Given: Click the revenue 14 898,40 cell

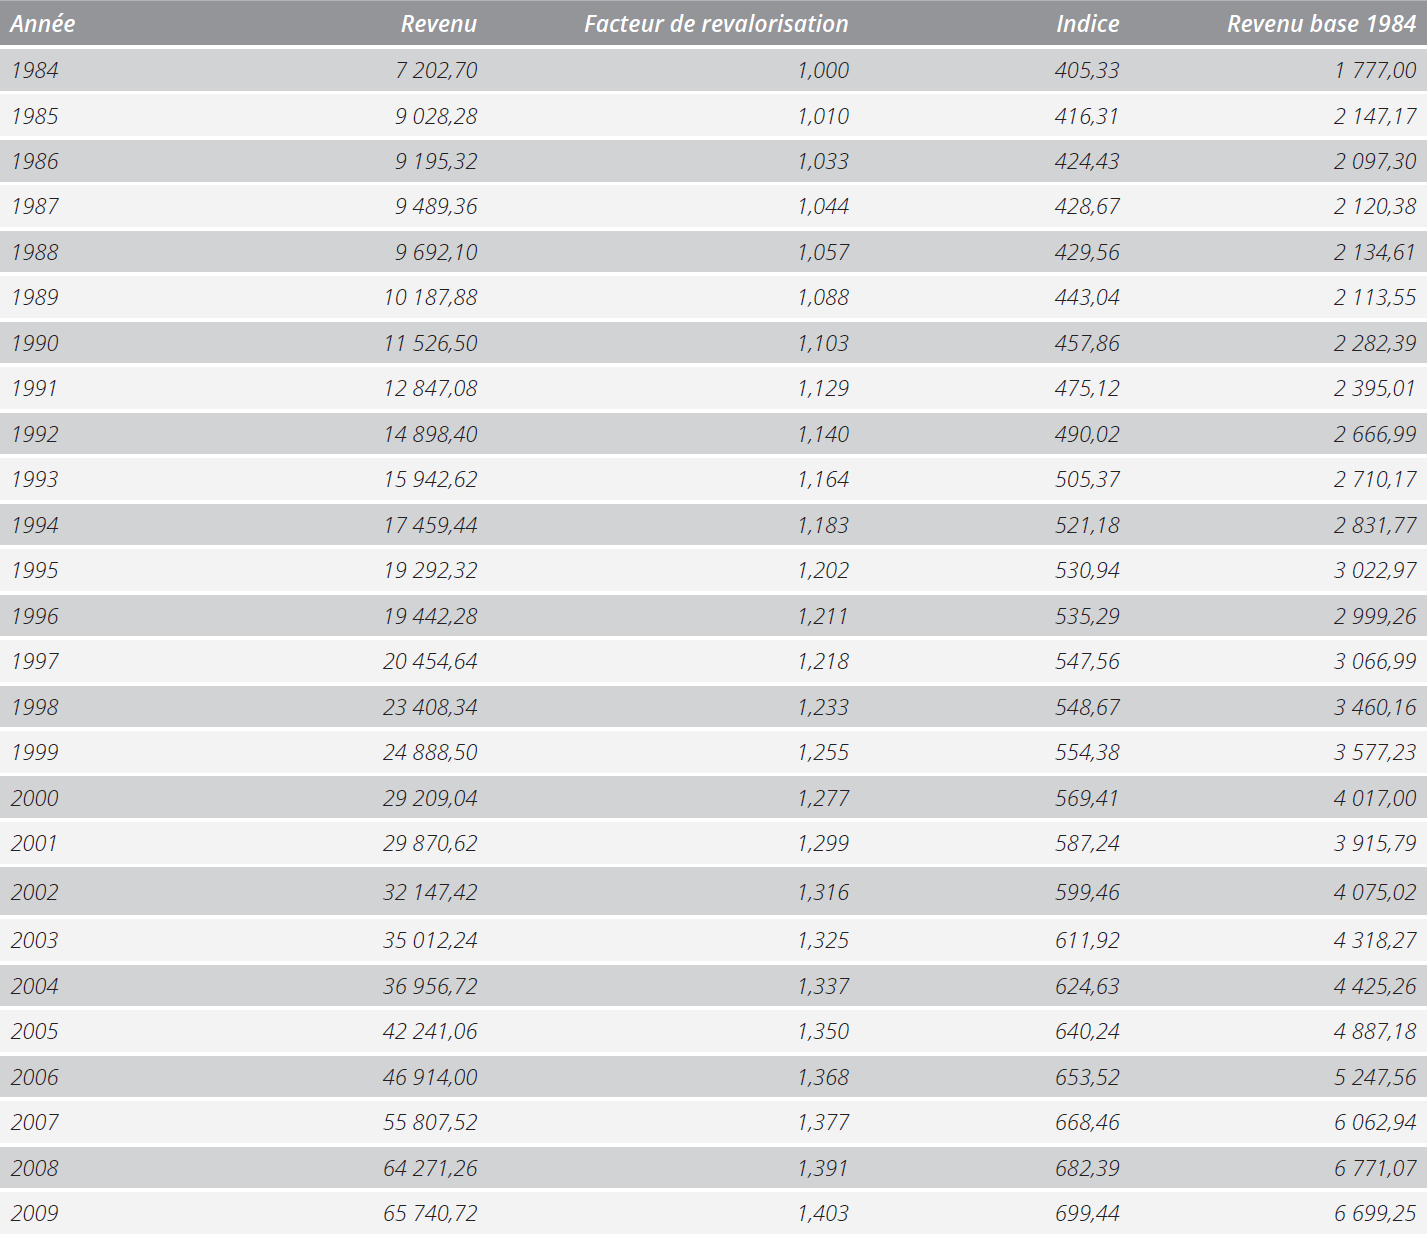Looking at the screenshot, I should point(431,434).
